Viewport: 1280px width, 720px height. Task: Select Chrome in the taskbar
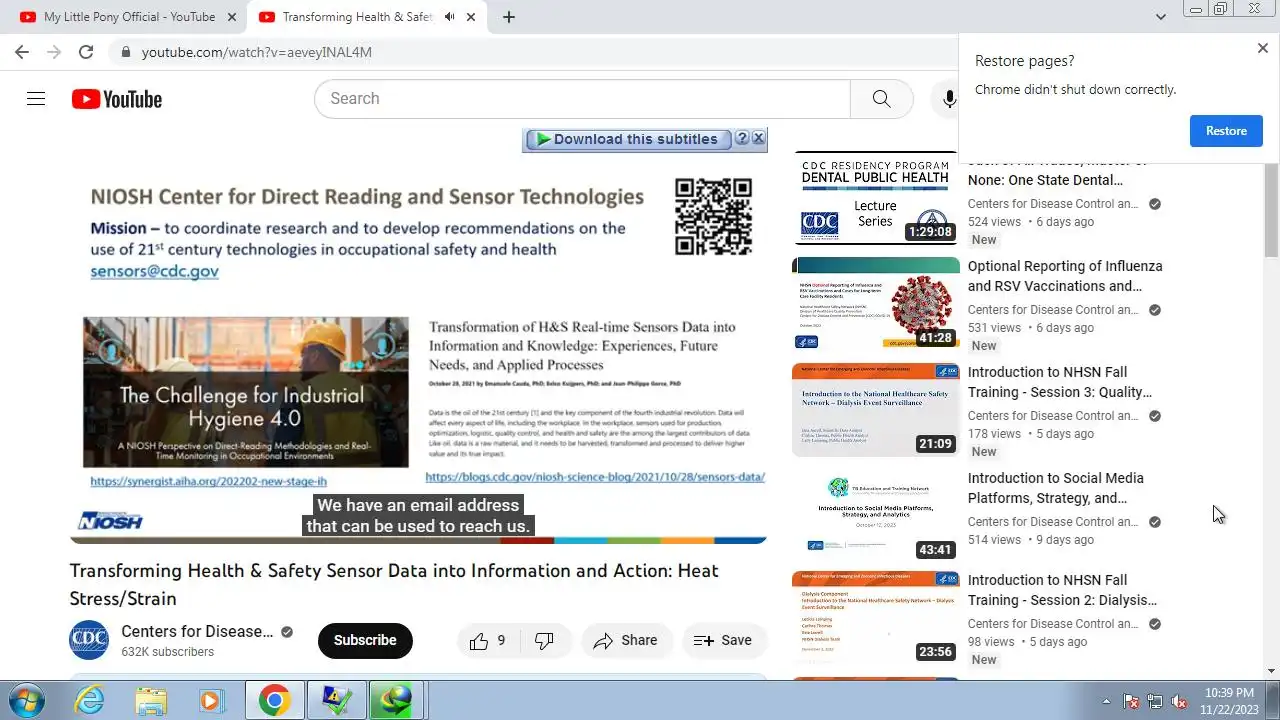[x=274, y=700]
